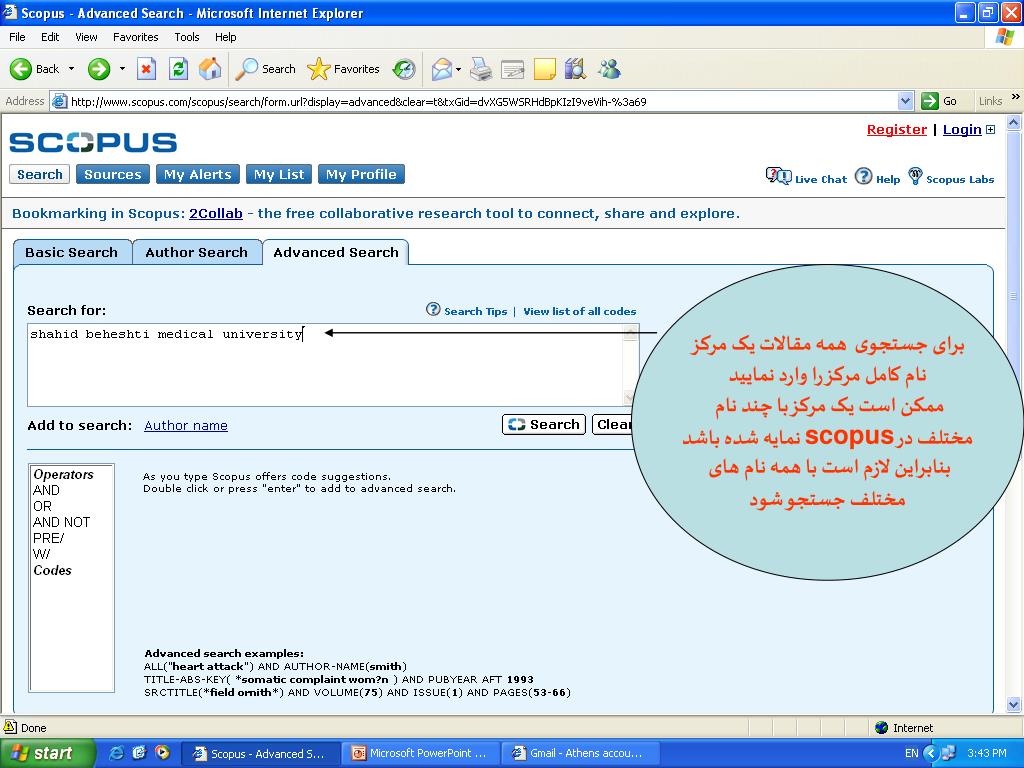Click page scrollbar up arrow

pos(1014,122)
